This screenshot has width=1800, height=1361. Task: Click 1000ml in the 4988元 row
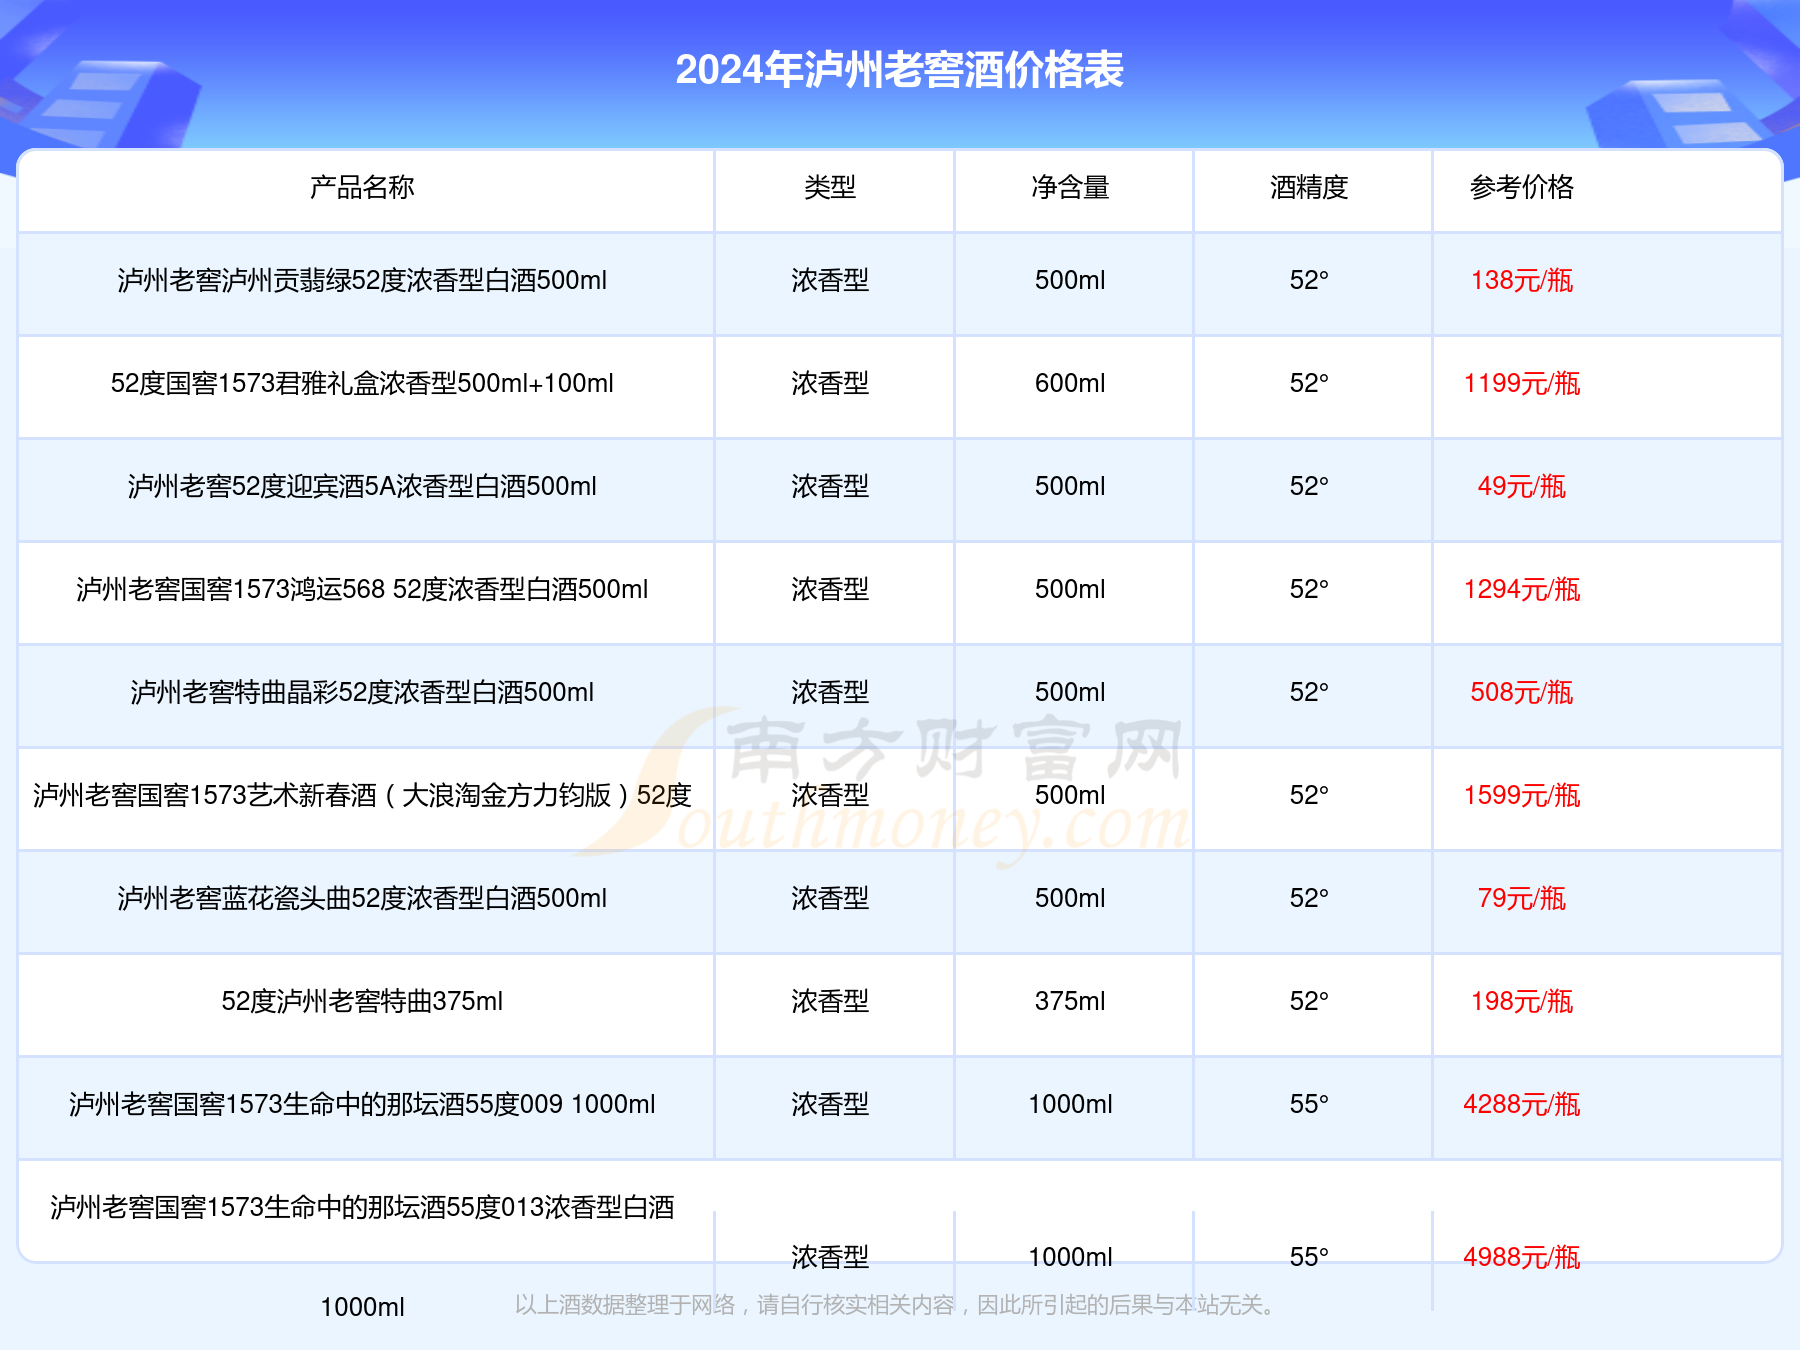(1070, 1258)
